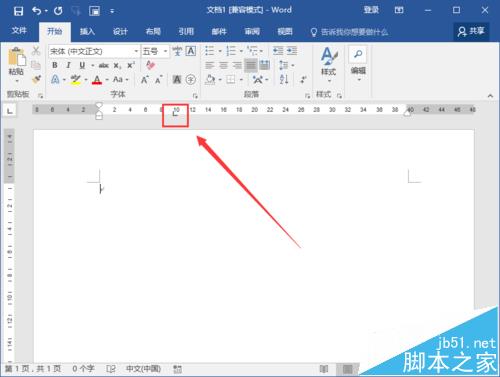Click the sort A-Z icon
The image size is (500, 377).
pyautogui.click(x=284, y=79)
